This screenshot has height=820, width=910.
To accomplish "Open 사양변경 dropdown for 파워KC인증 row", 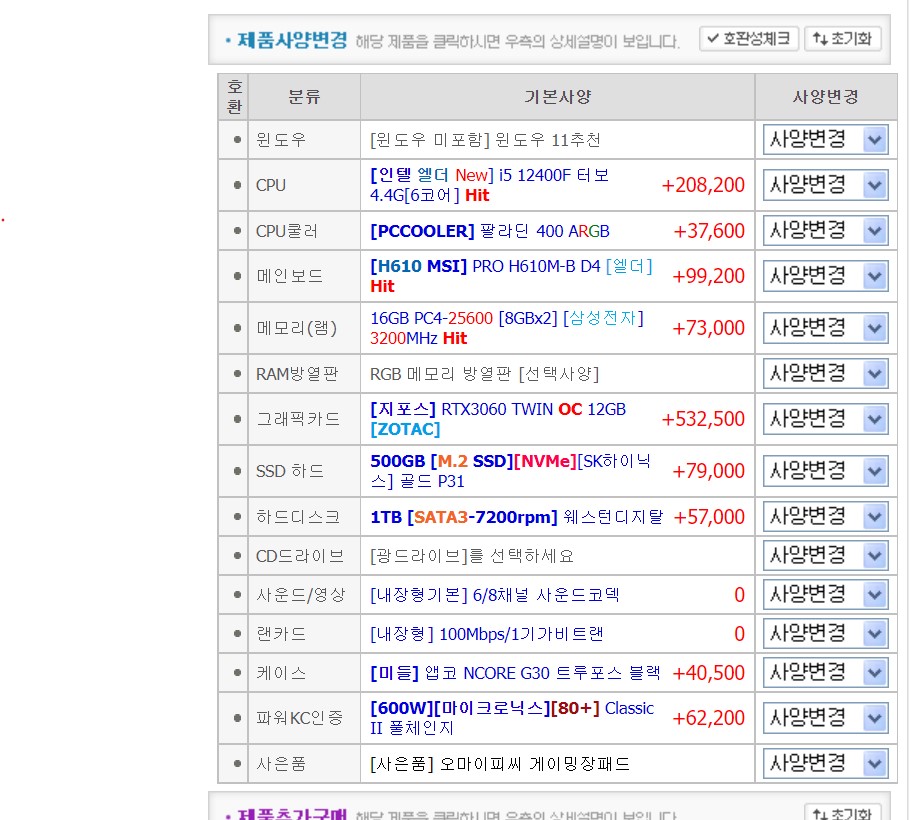I will pyautogui.click(x=825, y=718).
